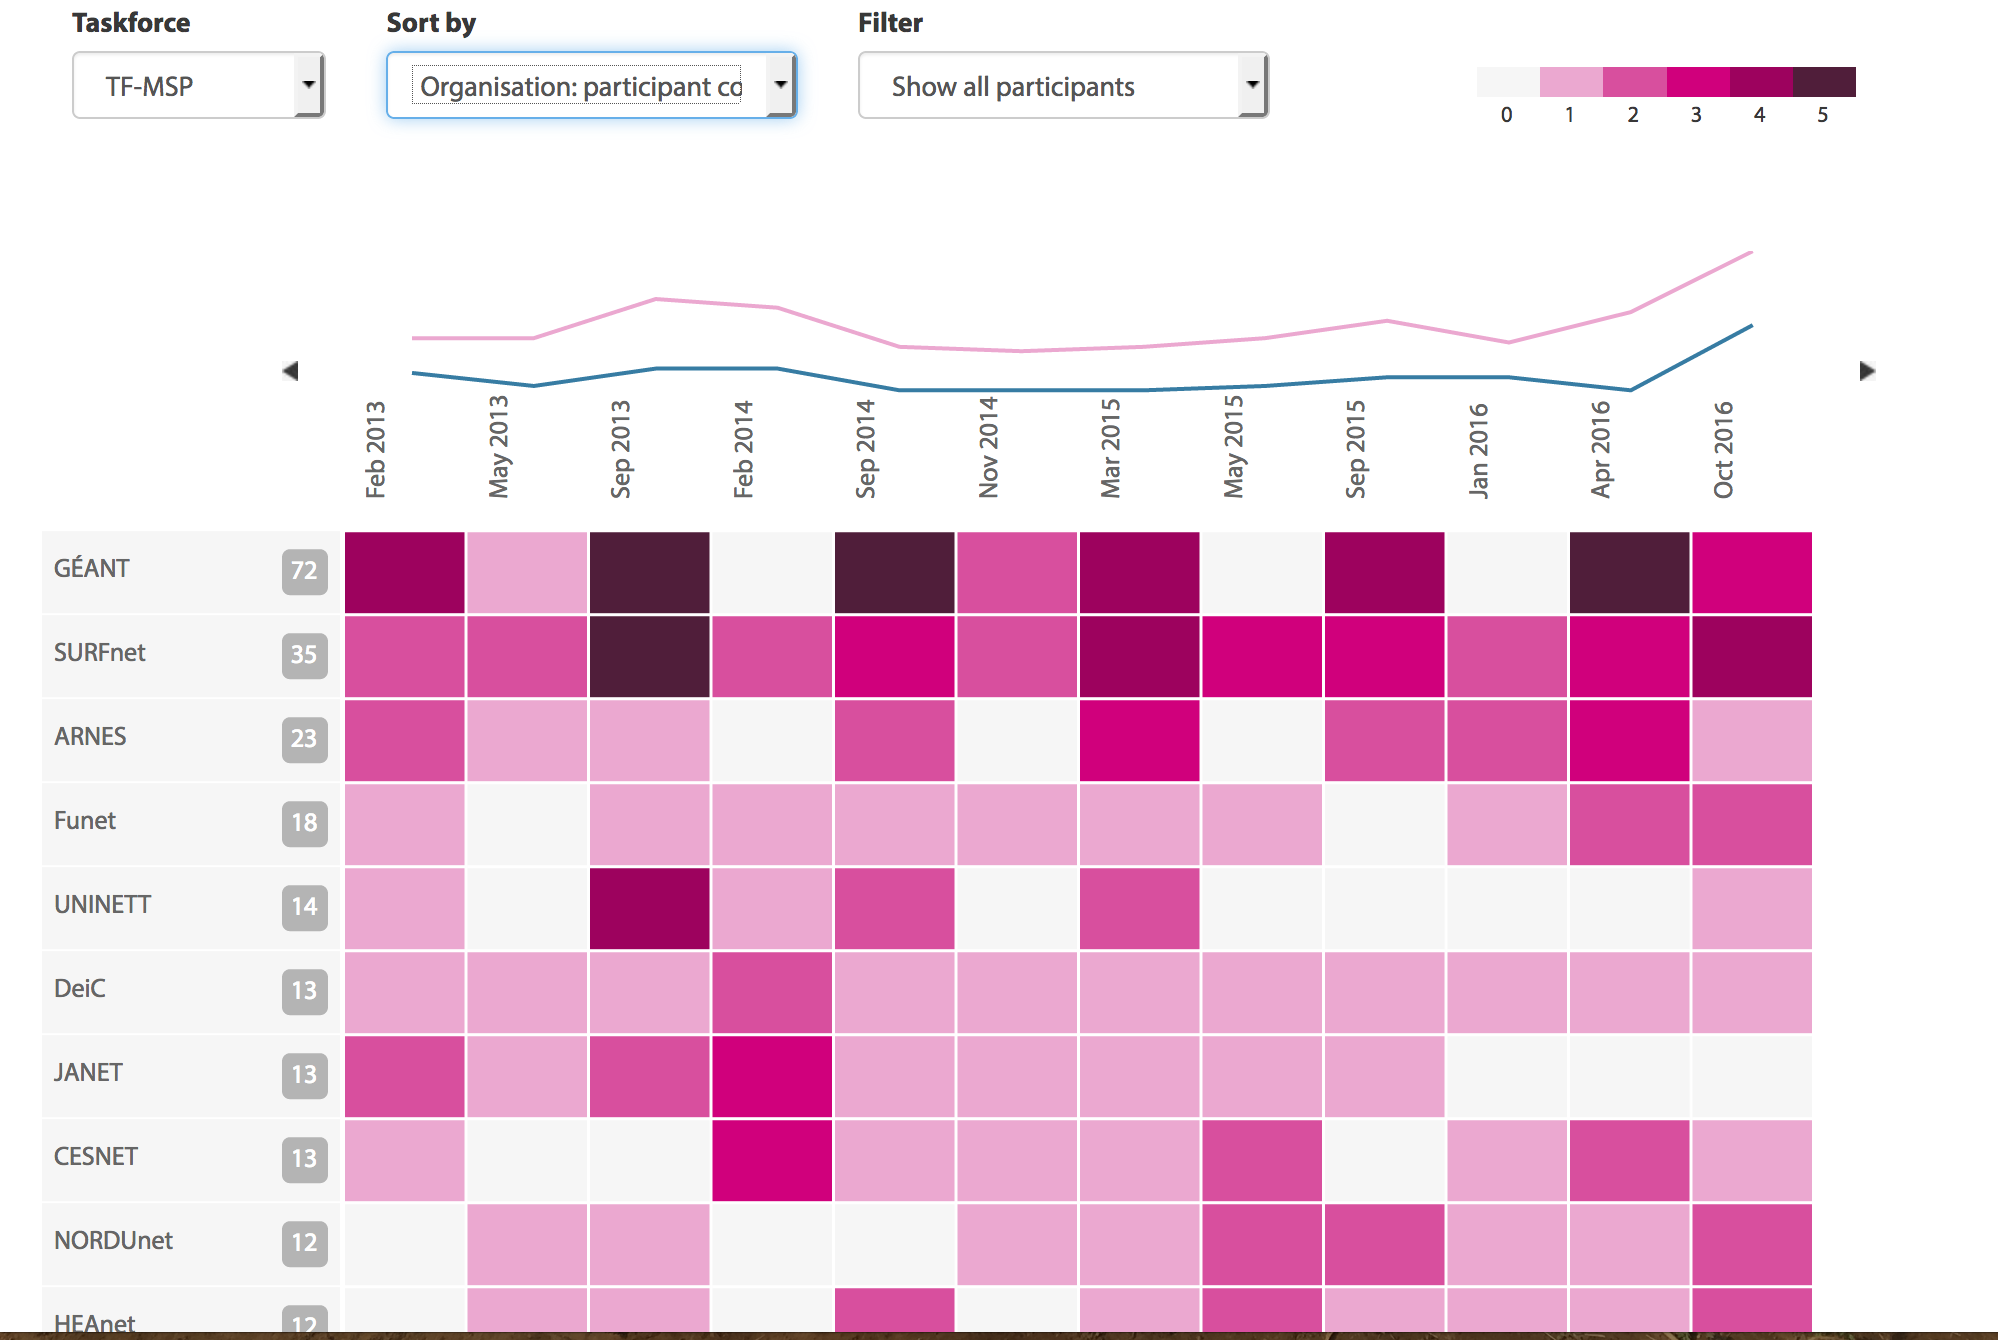The width and height of the screenshot is (1998, 1340).
Task: Click UNINETT heatmap cell for Sep 2013
Action: (x=649, y=908)
